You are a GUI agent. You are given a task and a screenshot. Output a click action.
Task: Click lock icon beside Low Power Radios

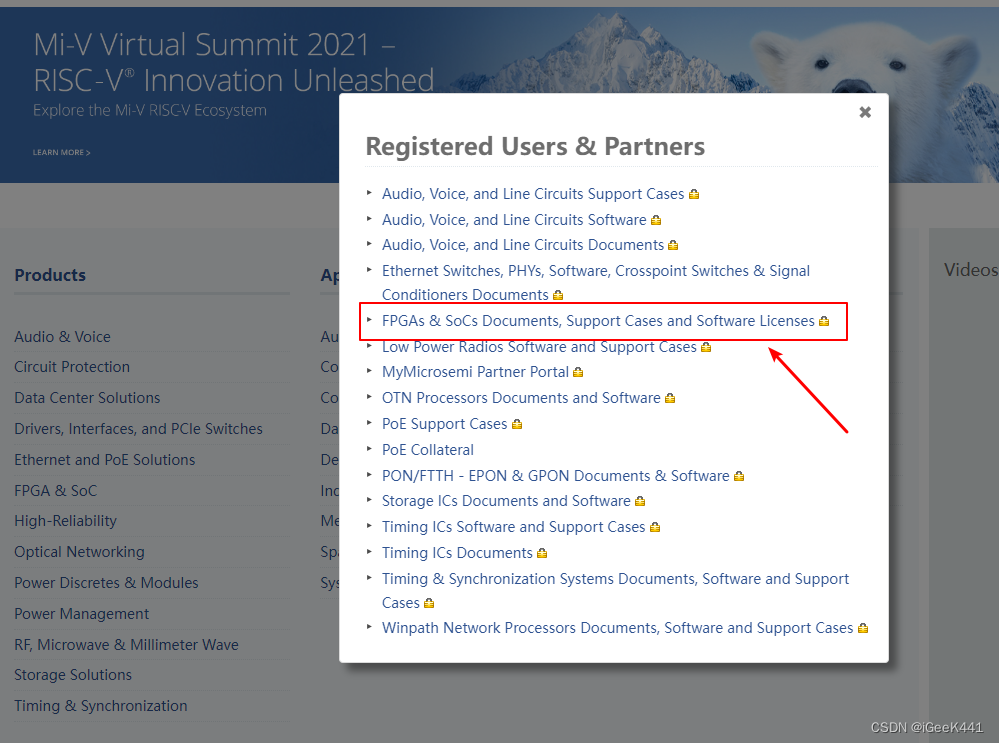click(705, 347)
